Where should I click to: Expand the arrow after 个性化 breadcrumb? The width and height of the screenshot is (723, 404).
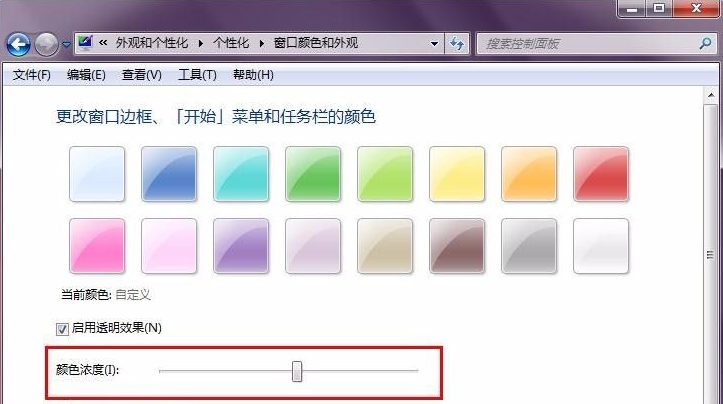pyautogui.click(x=264, y=44)
